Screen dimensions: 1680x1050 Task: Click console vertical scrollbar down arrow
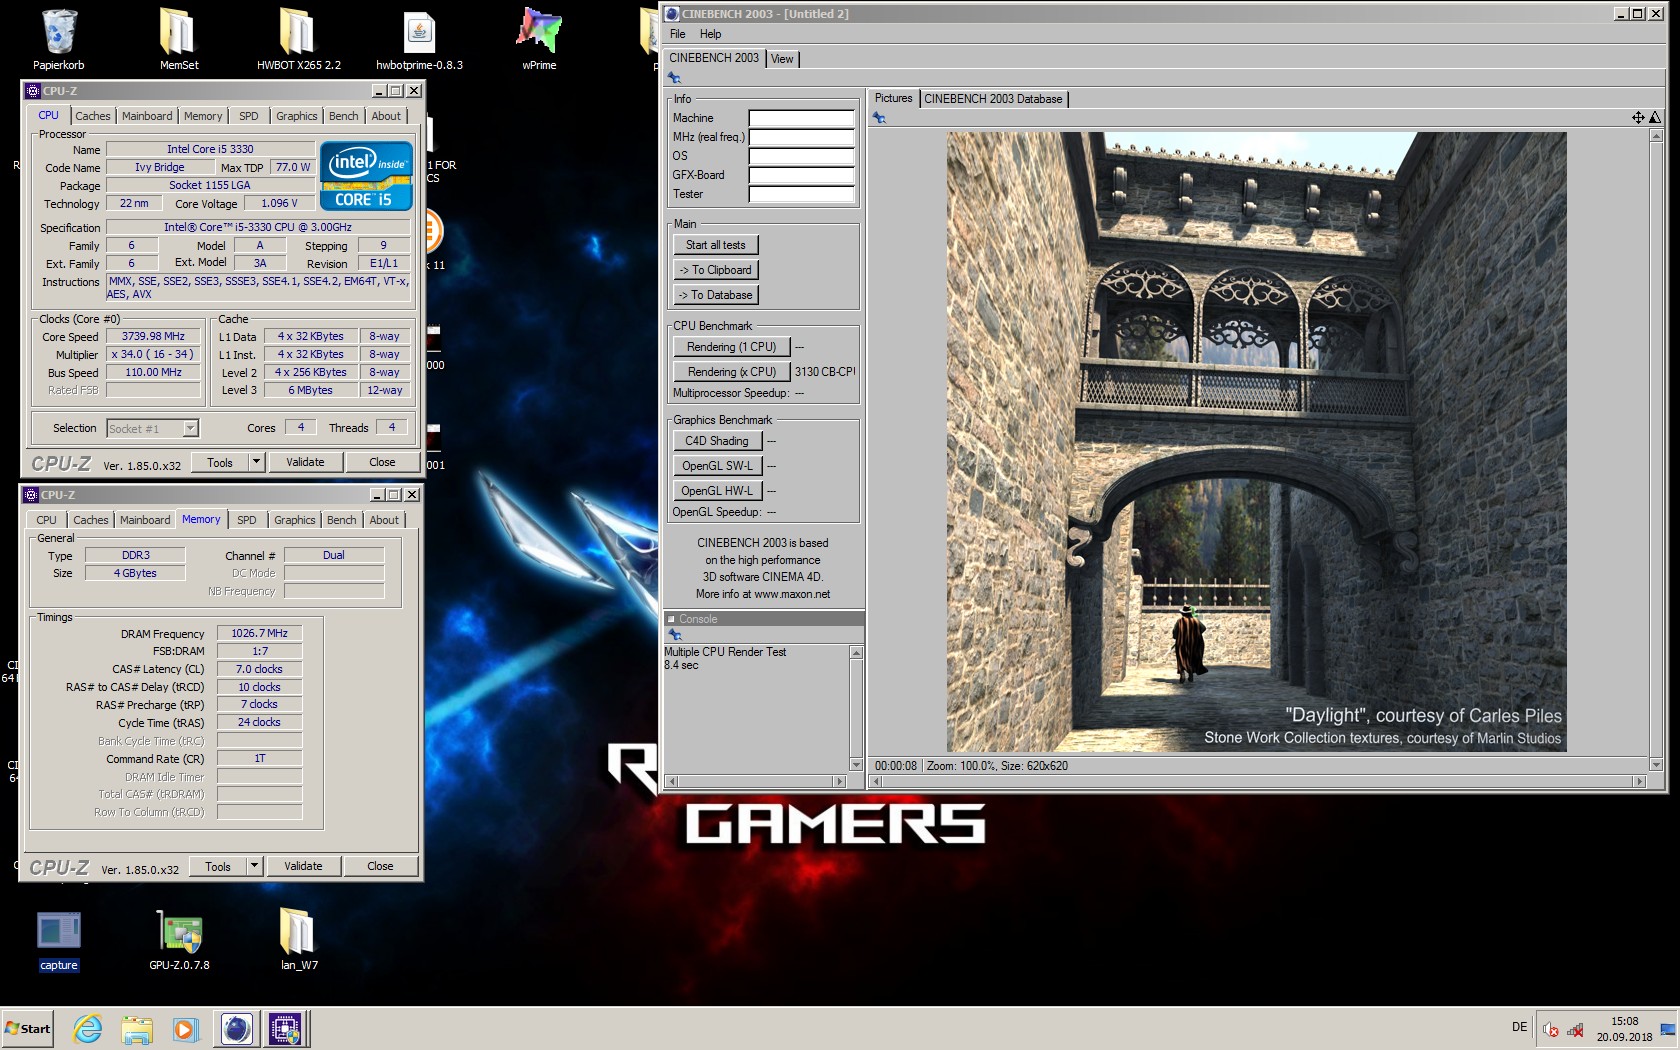coord(856,765)
